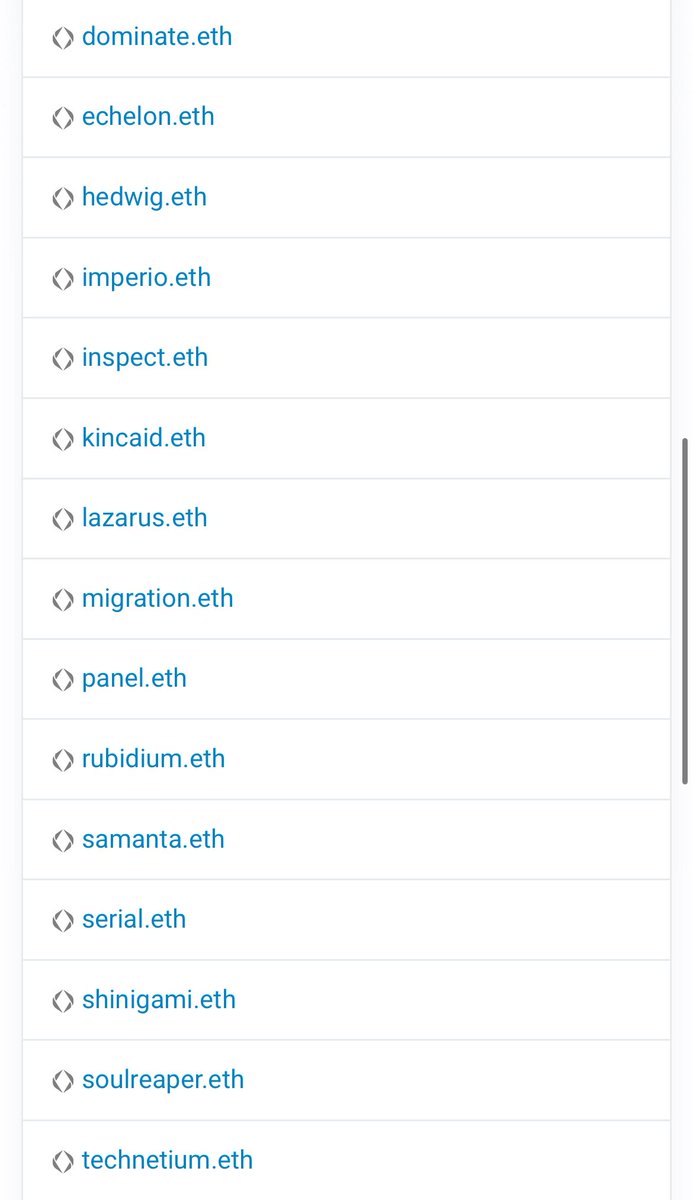Viewport: 693px width, 1200px height.
Task: Click the ENS icon next to rubidium.eth
Action: [x=63, y=760]
